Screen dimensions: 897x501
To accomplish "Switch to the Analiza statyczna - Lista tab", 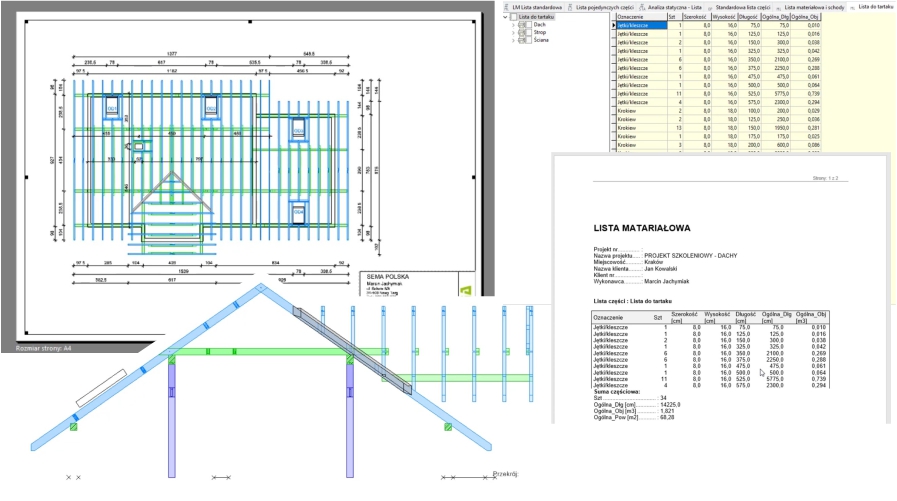I will pyautogui.click(x=666, y=6).
